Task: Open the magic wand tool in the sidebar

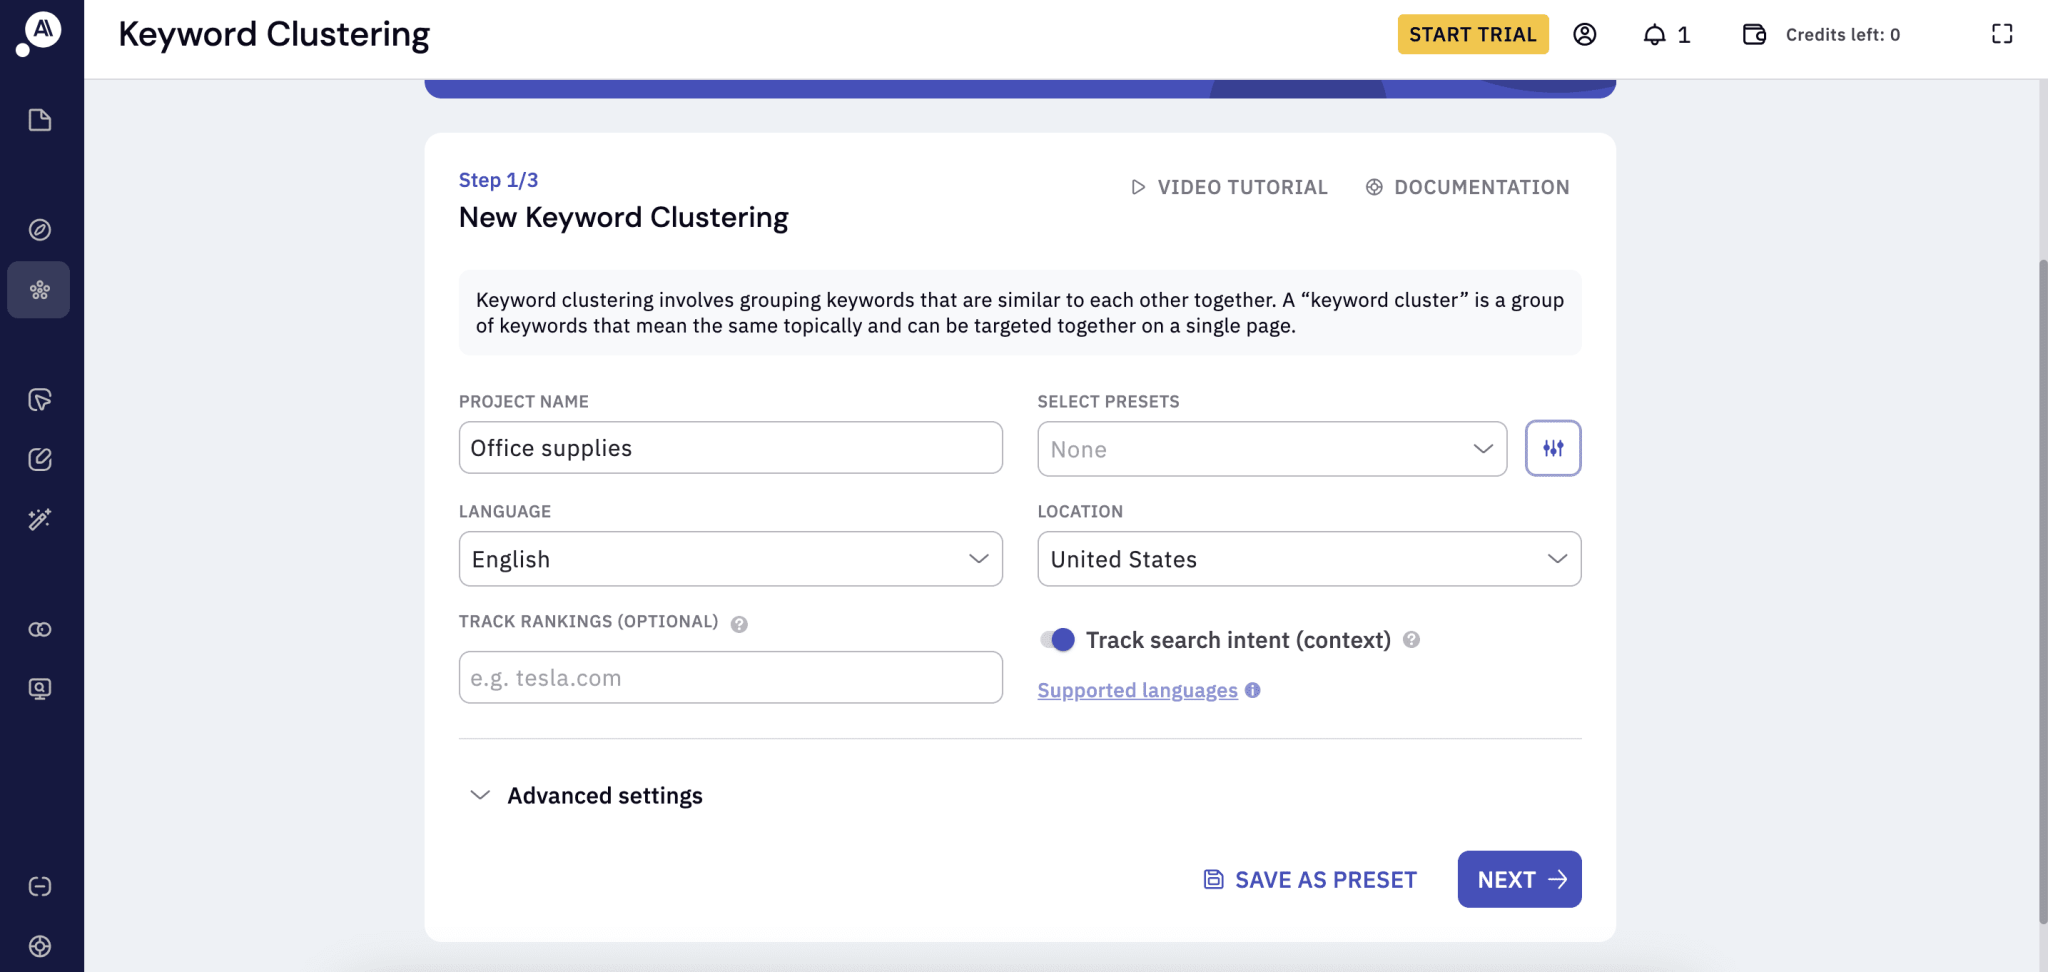Action: coord(39,519)
